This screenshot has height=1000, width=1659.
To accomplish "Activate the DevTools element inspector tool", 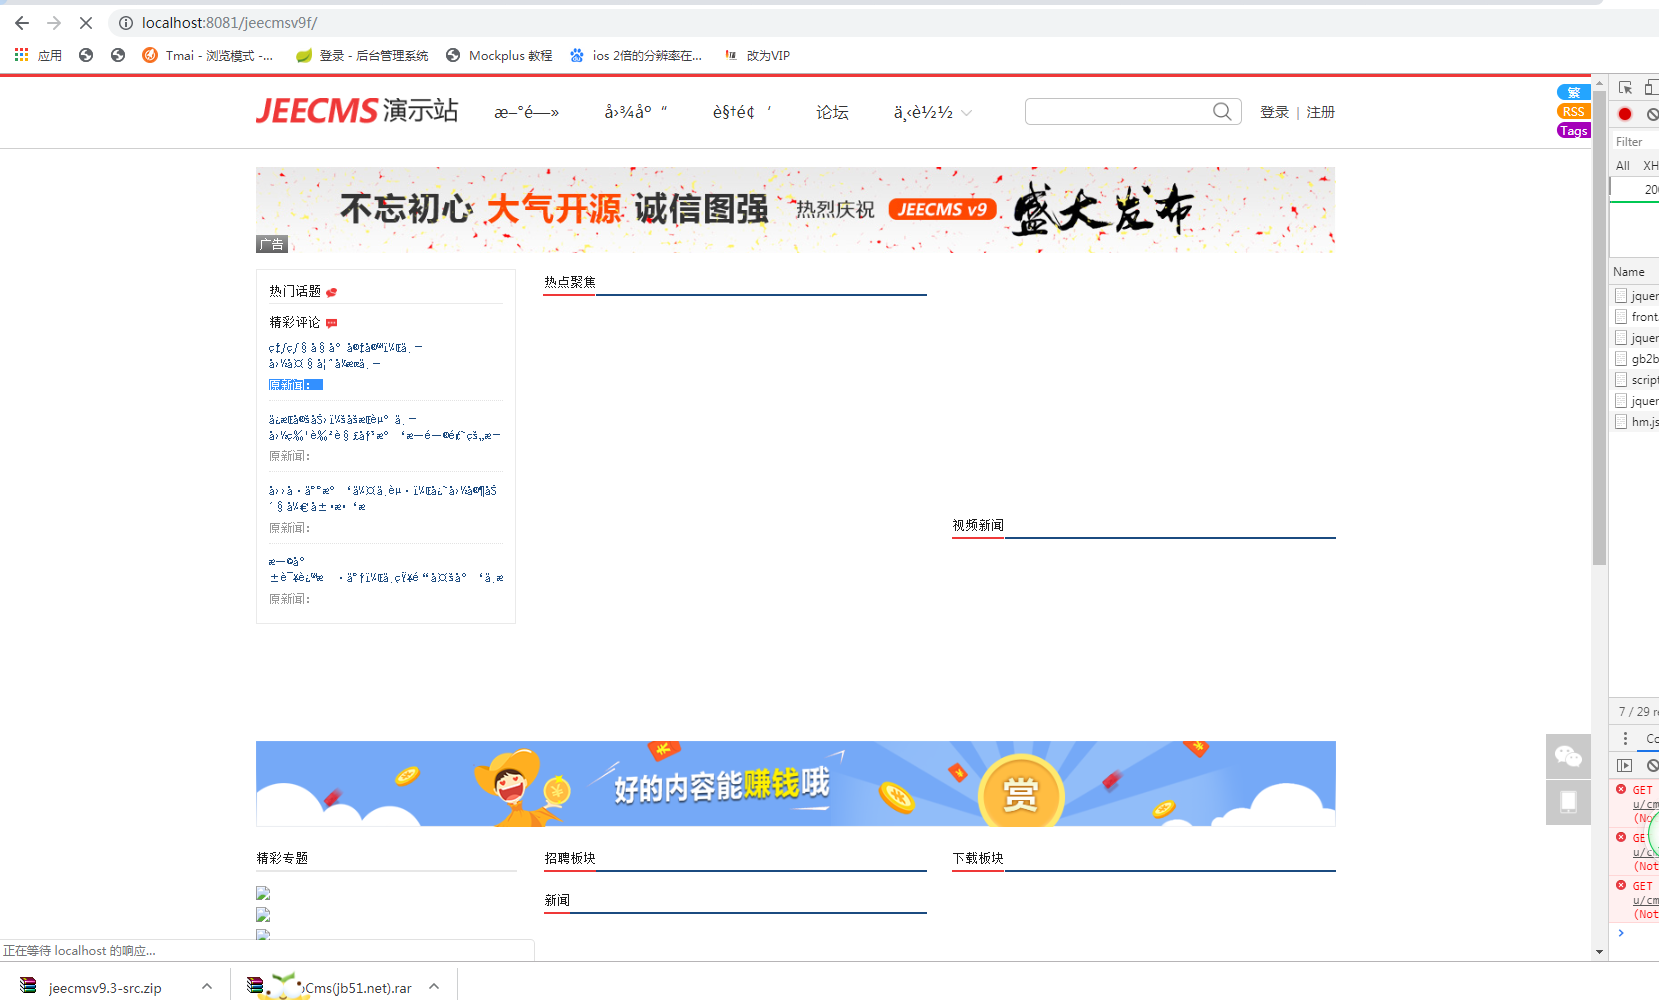I will click(x=1626, y=88).
